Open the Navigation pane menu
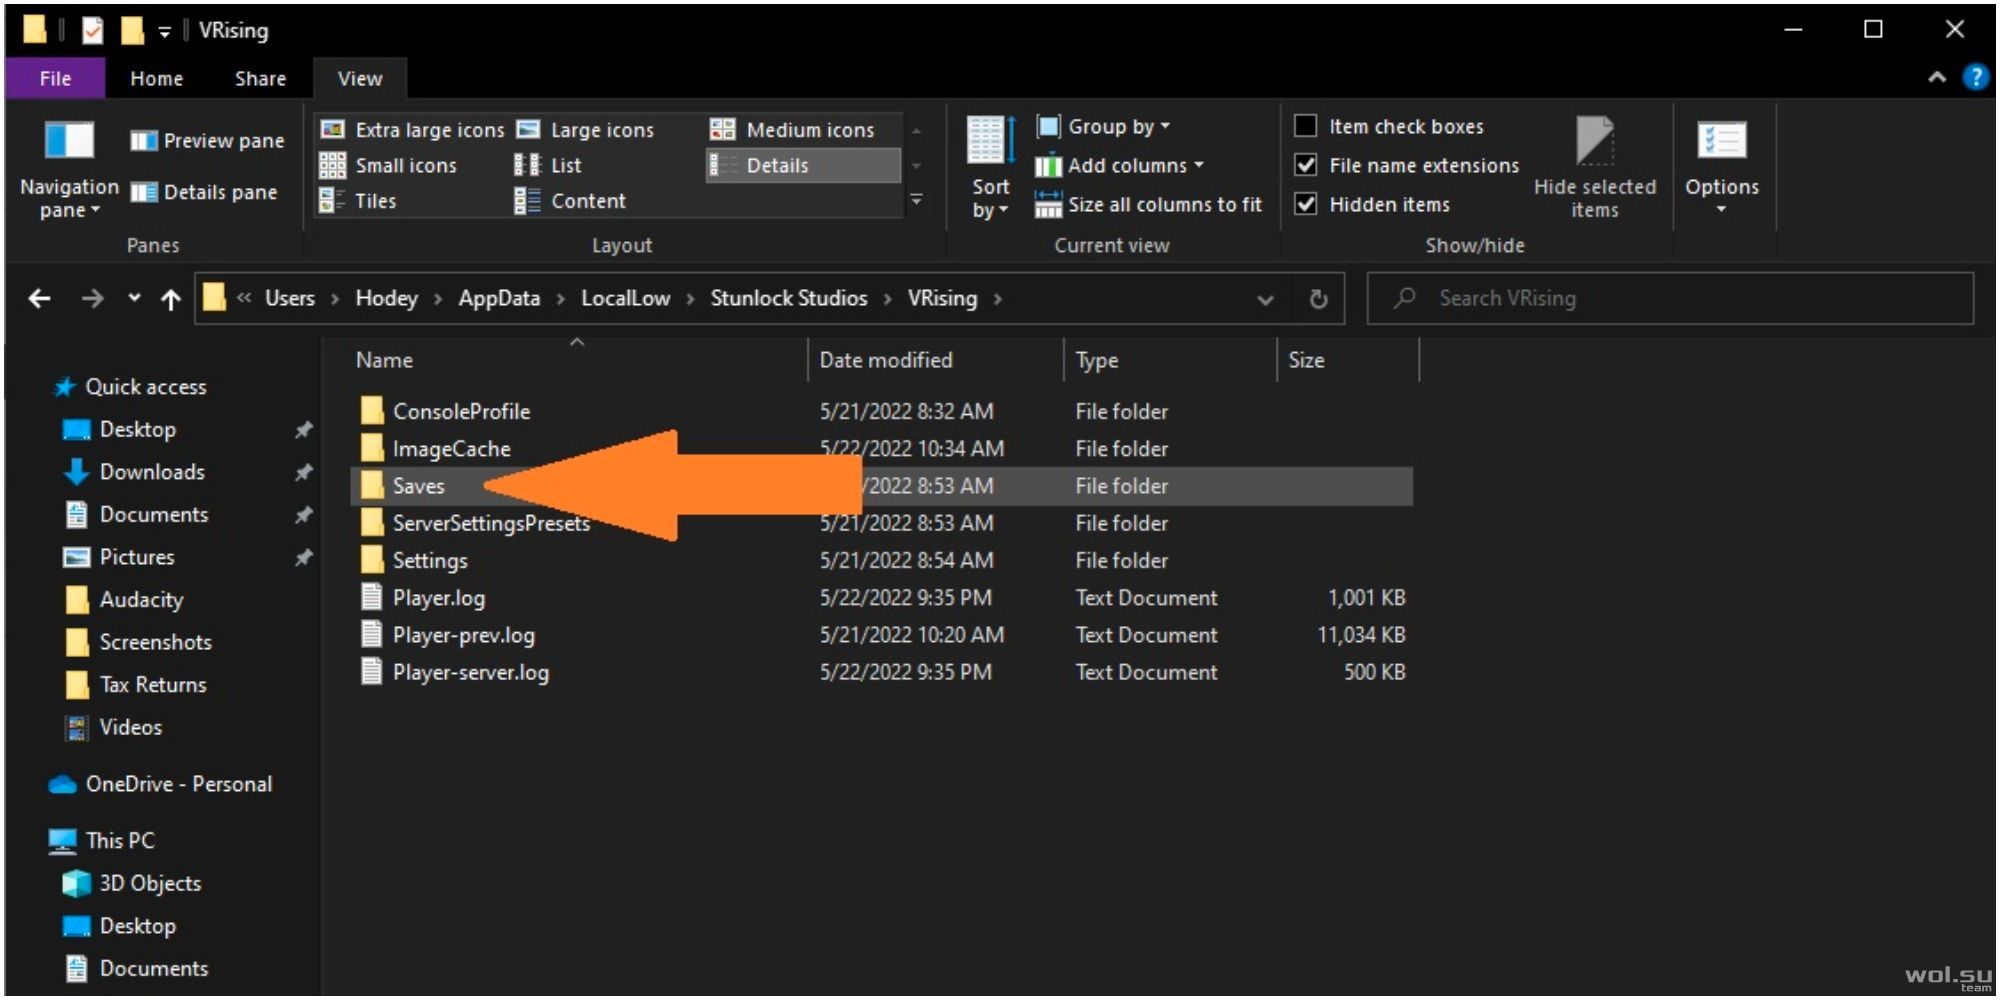2000x1000 pixels. pos(69,168)
